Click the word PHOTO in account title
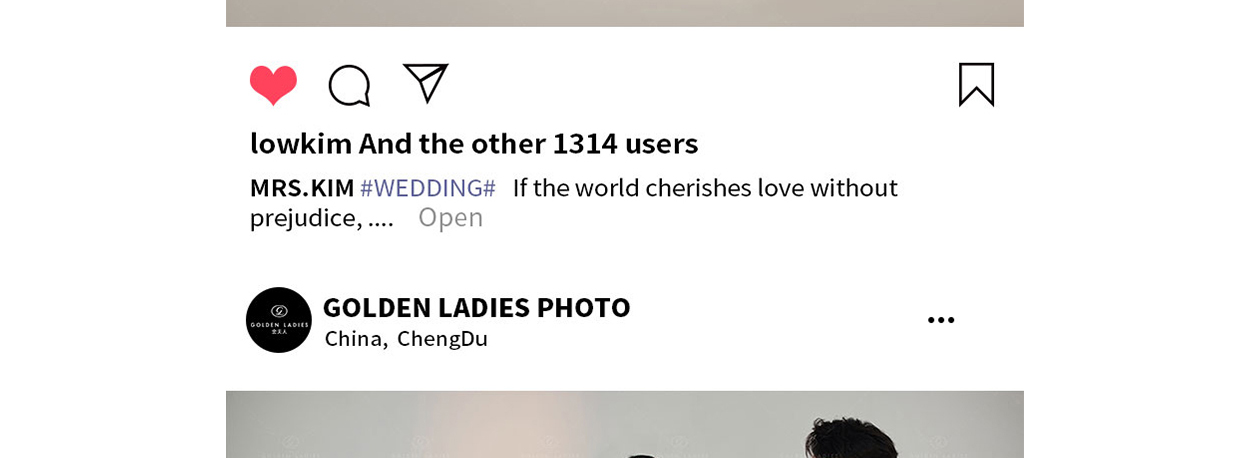Image resolution: width=1250 pixels, height=458 pixels. click(583, 307)
